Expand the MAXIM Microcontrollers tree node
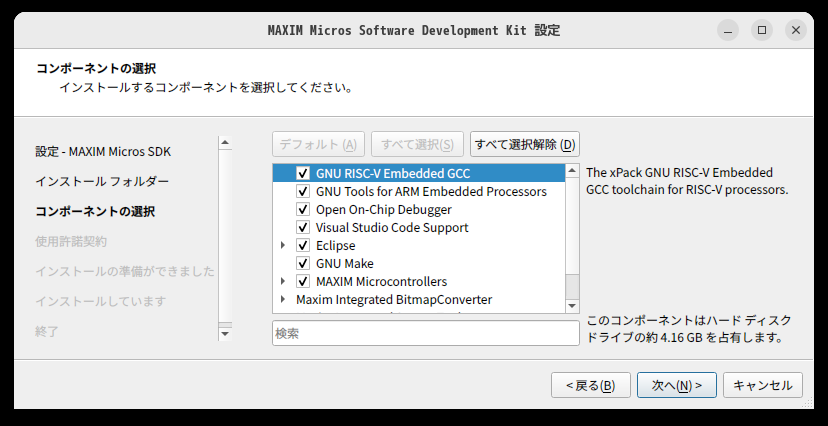 tap(283, 281)
